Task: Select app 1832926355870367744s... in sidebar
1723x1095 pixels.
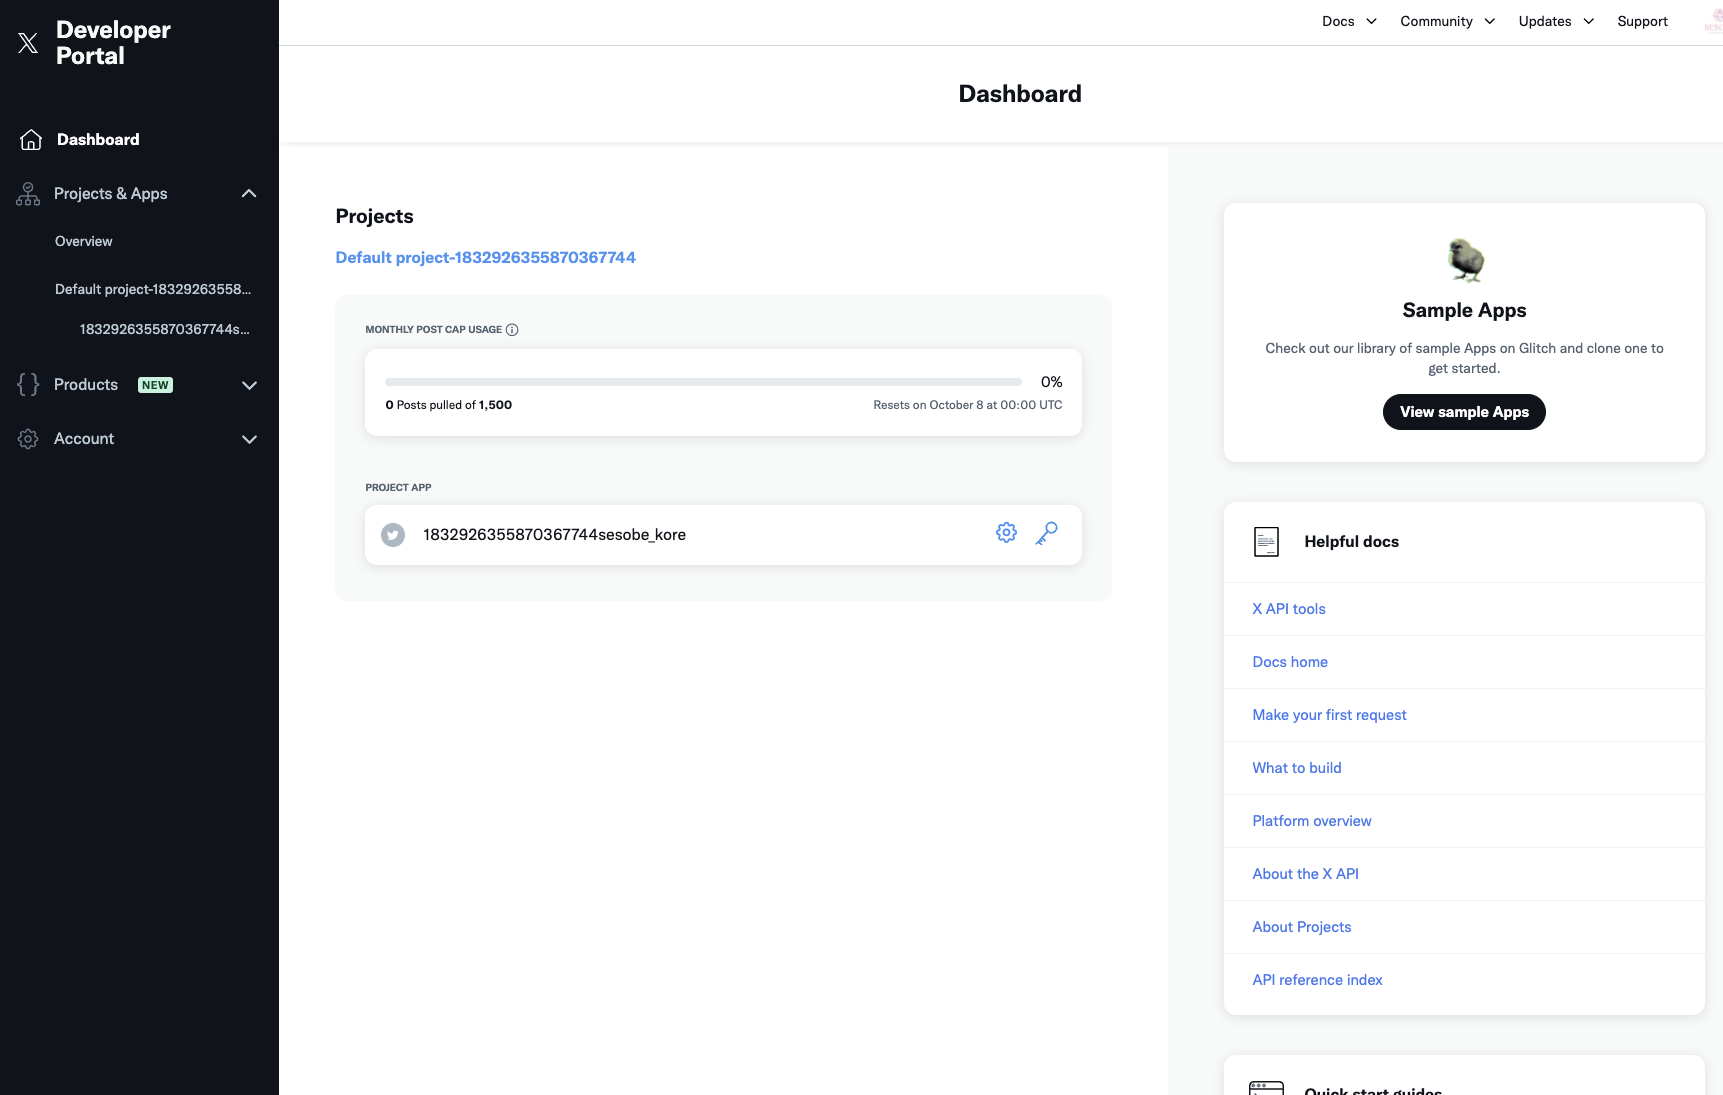Action: 165,329
